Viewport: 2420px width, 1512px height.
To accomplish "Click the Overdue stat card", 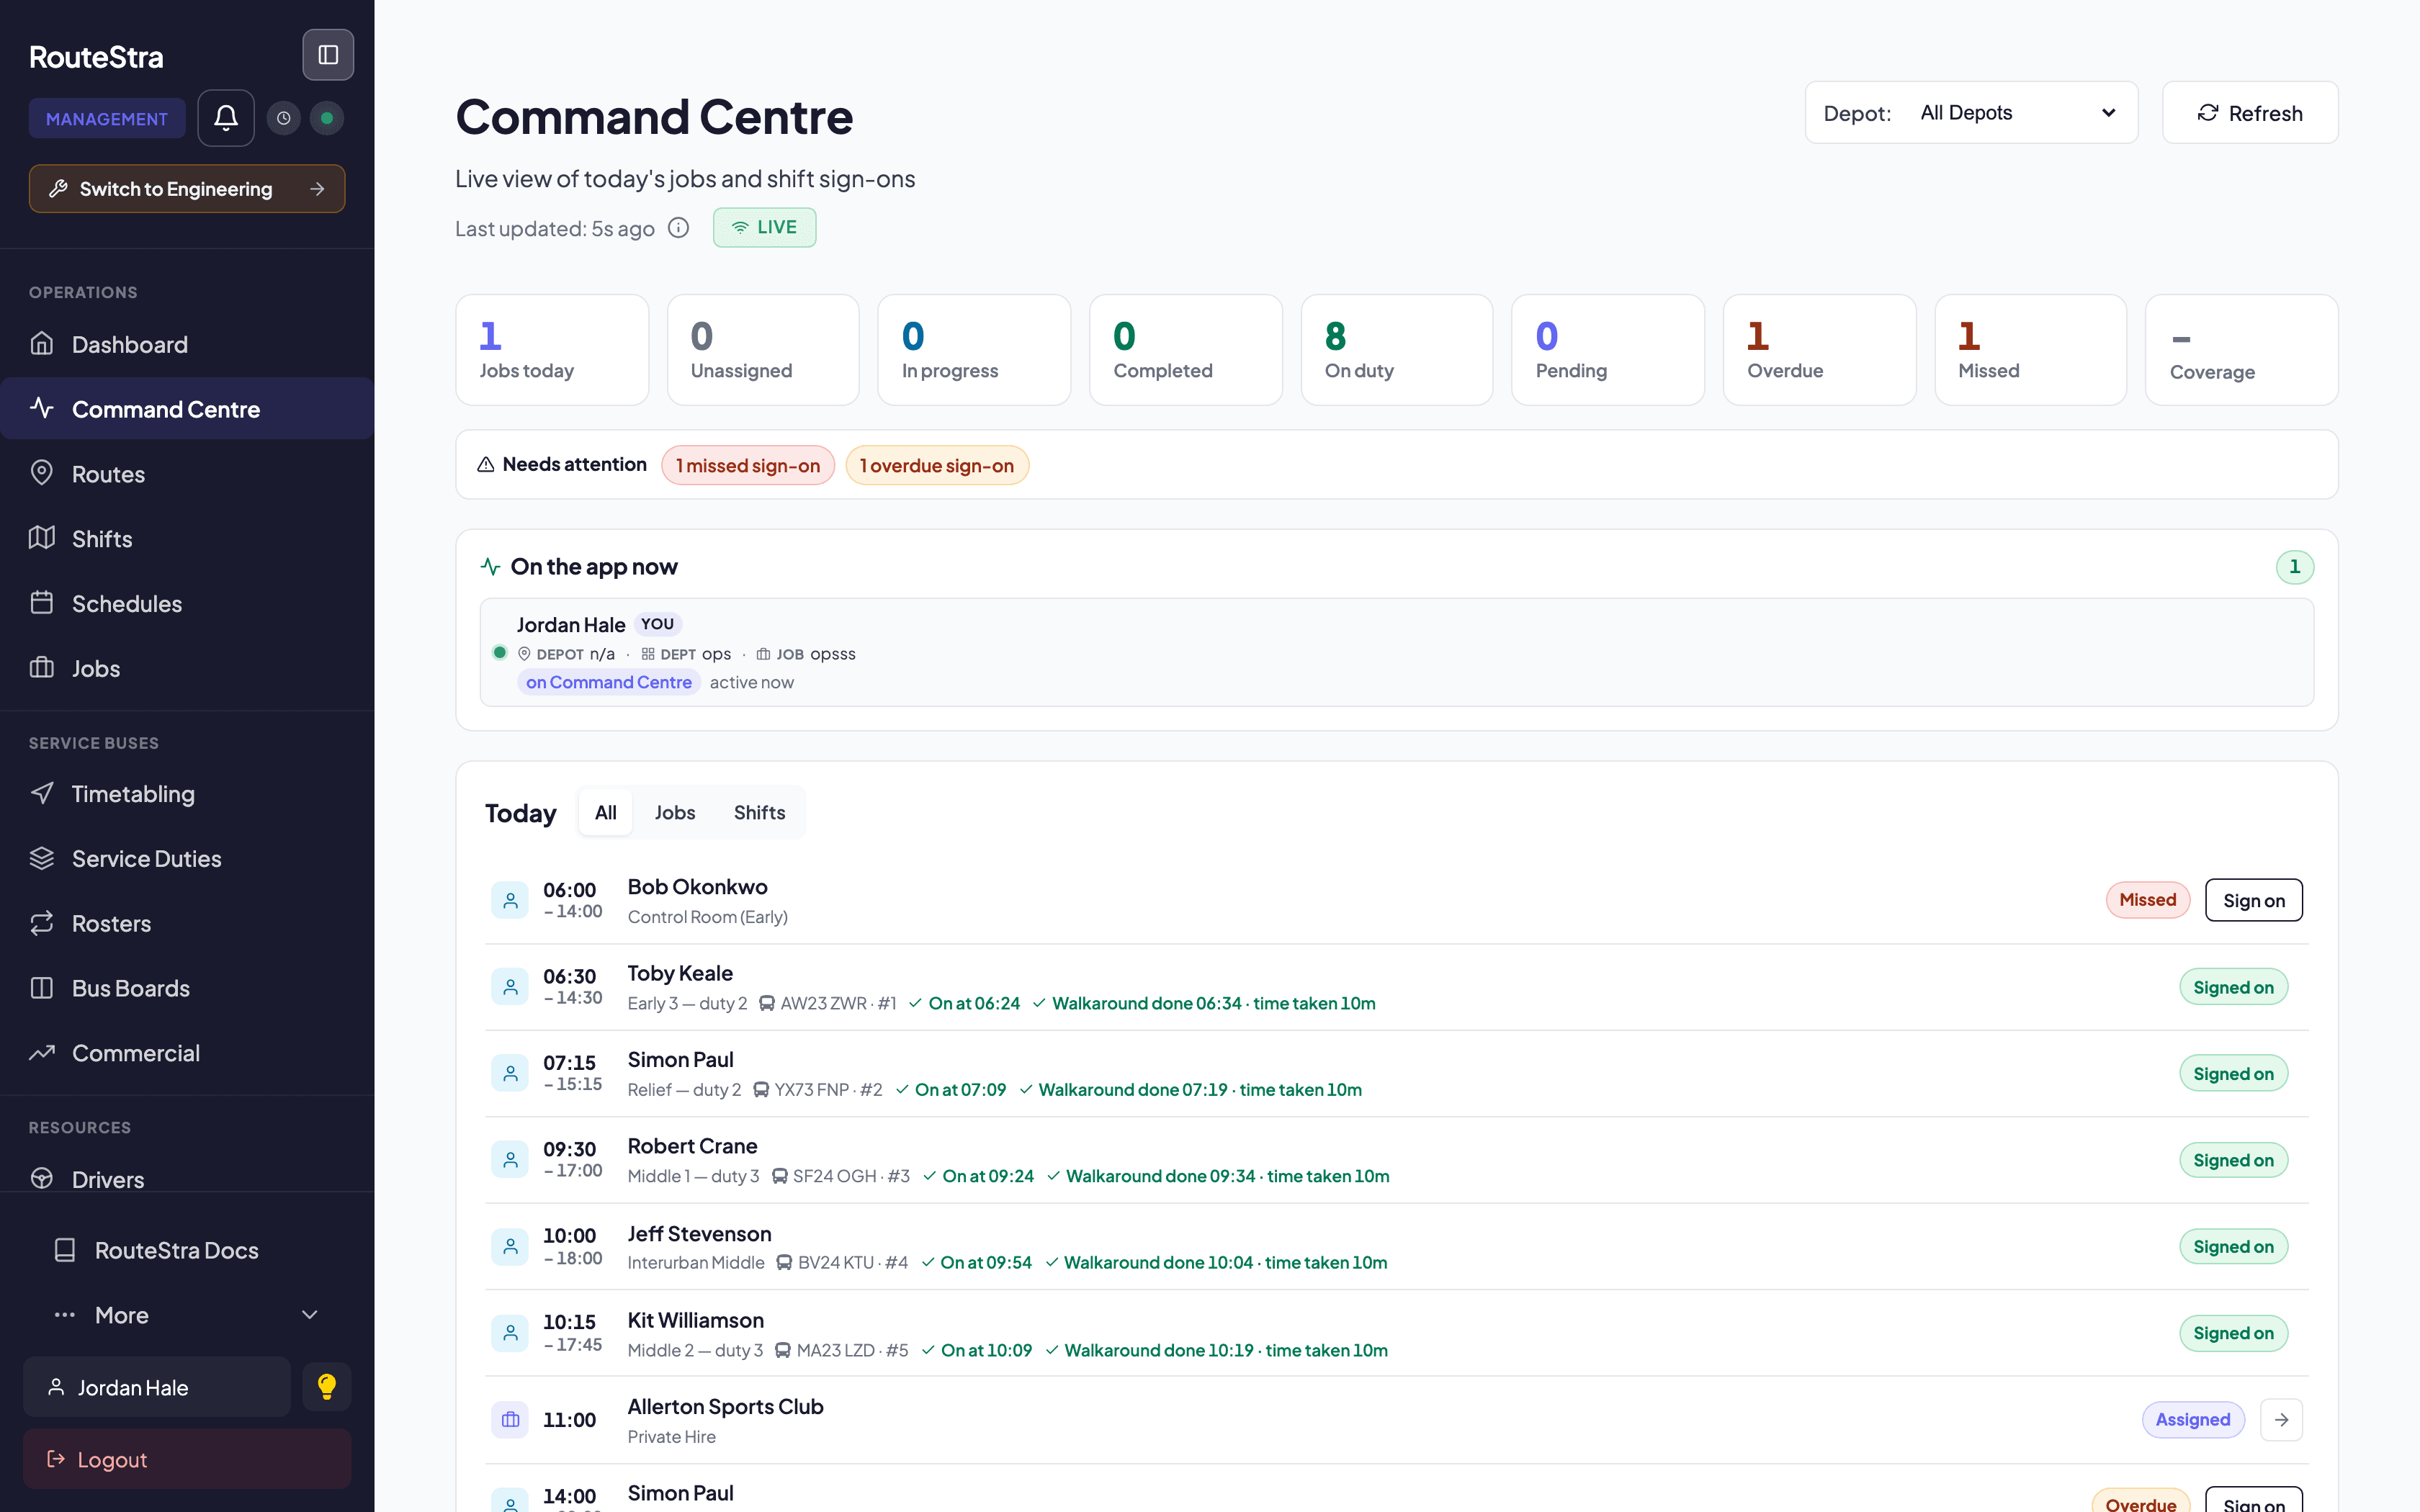I will click(1819, 350).
